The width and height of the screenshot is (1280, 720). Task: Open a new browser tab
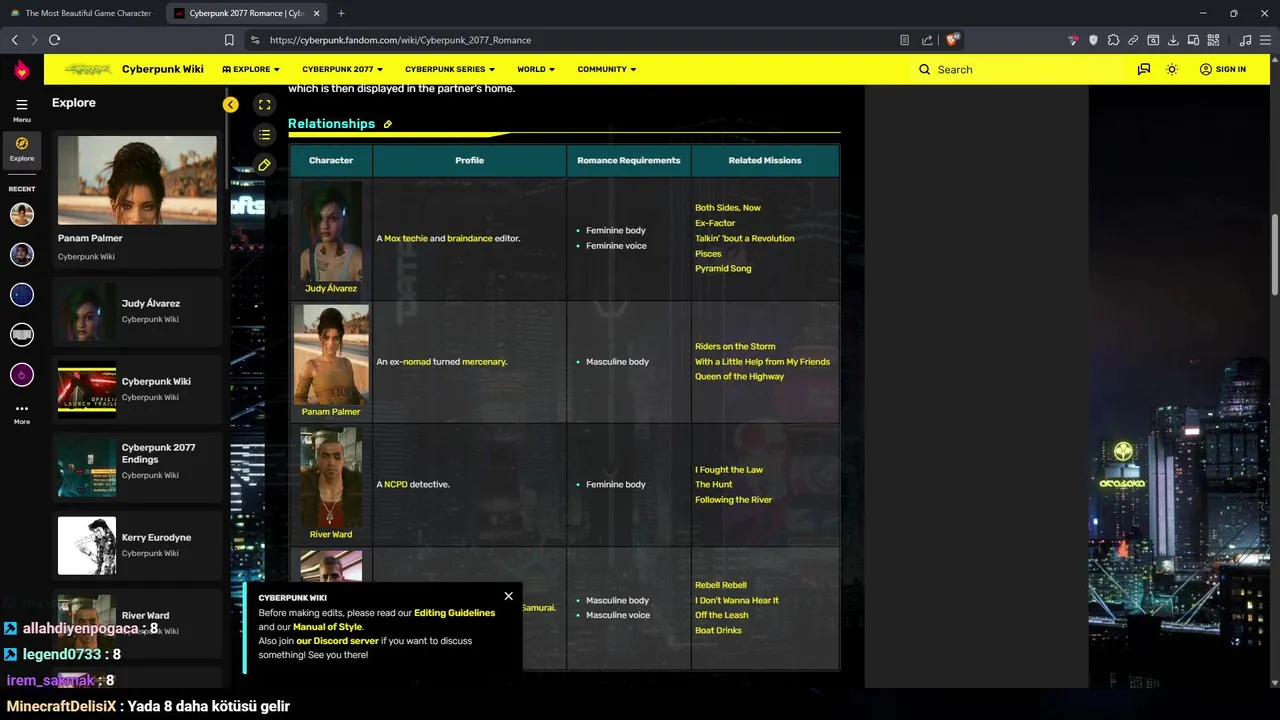click(341, 13)
